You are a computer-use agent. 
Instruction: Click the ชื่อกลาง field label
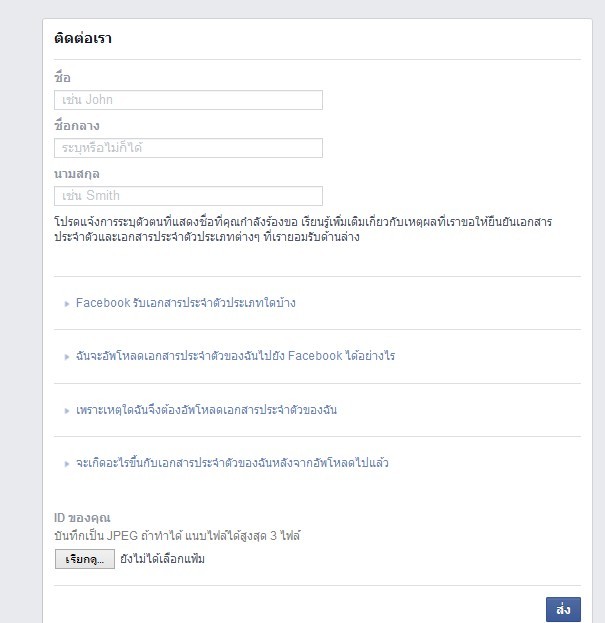point(76,126)
